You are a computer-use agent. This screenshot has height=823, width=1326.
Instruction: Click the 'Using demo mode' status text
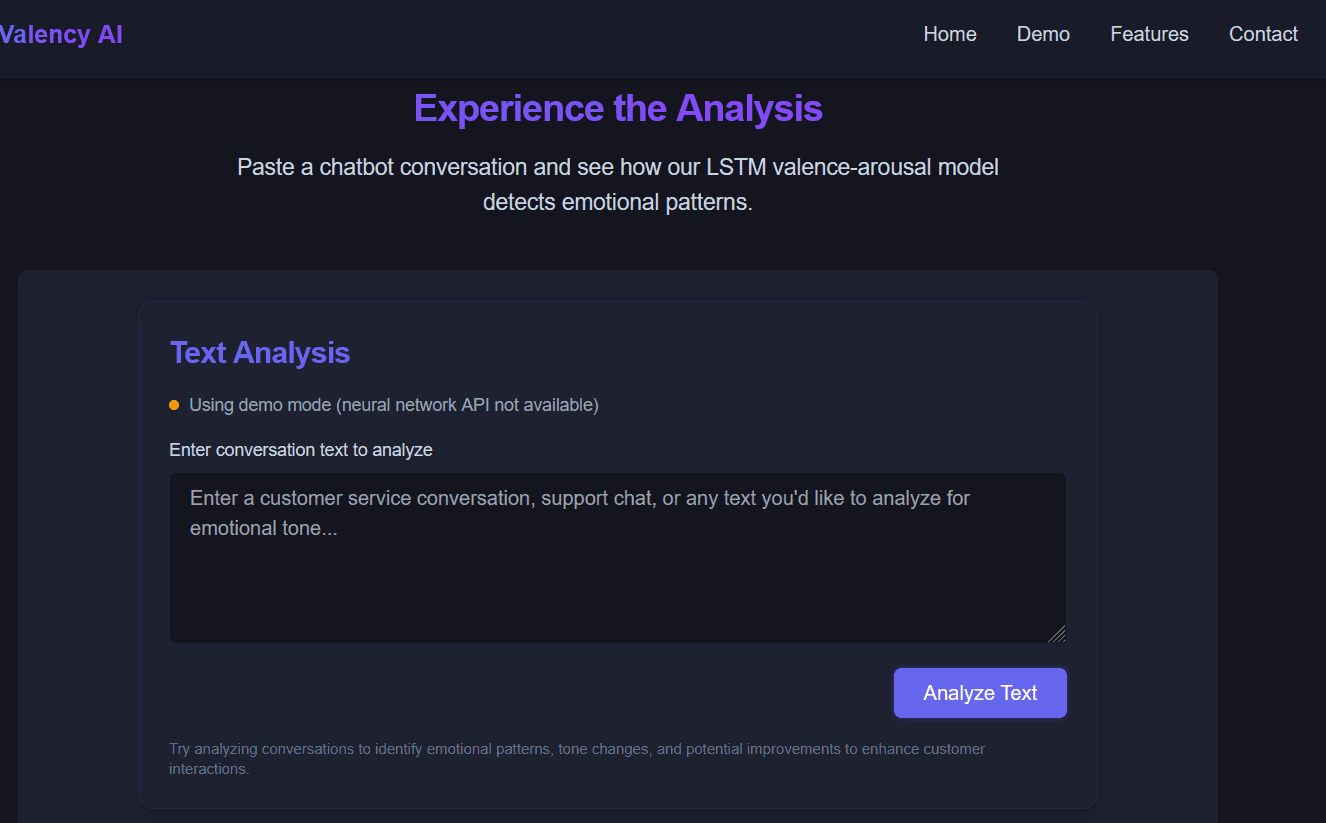[394, 405]
